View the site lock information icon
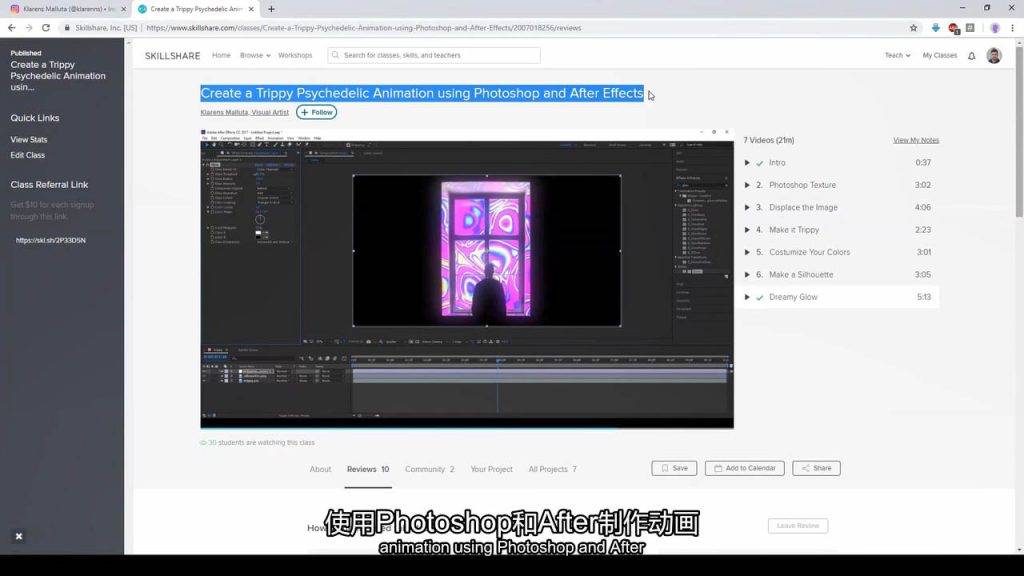The width and height of the screenshot is (1024, 576). click(67, 28)
